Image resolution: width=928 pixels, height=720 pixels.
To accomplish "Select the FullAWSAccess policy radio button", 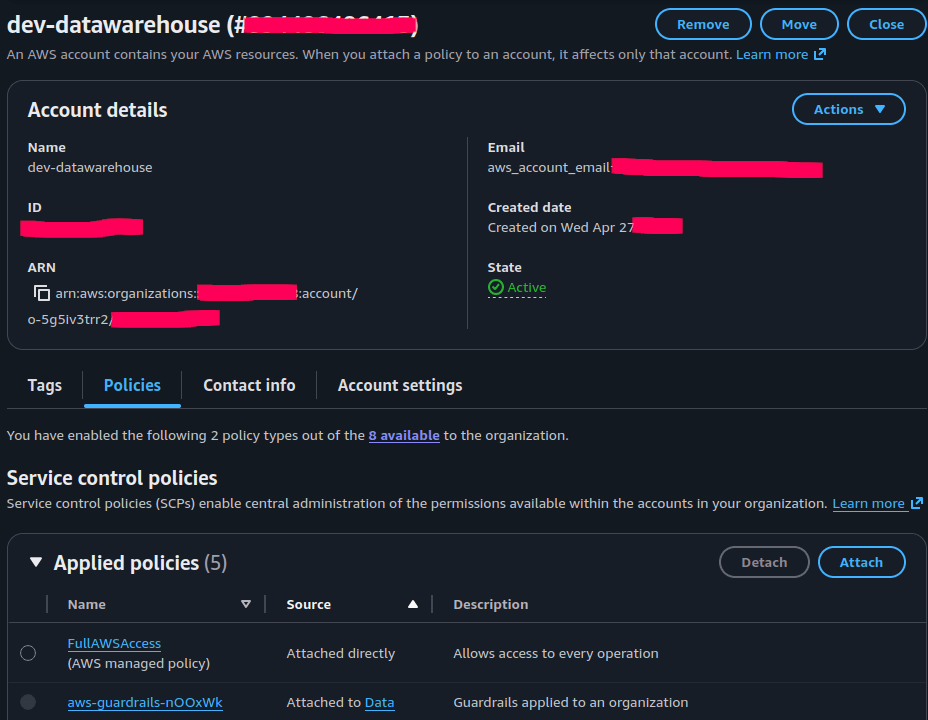I will [28, 653].
